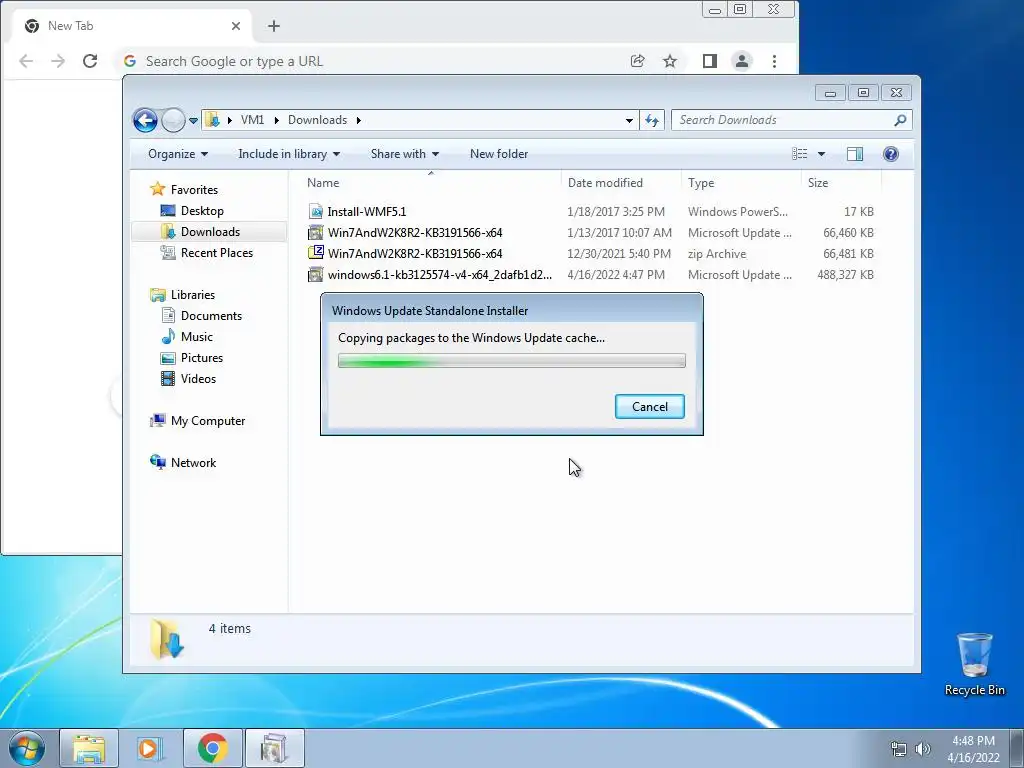This screenshot has height=768, width=1024.
Task: Click the magnifier icon in the Search Downloads box
Action: 900,120
